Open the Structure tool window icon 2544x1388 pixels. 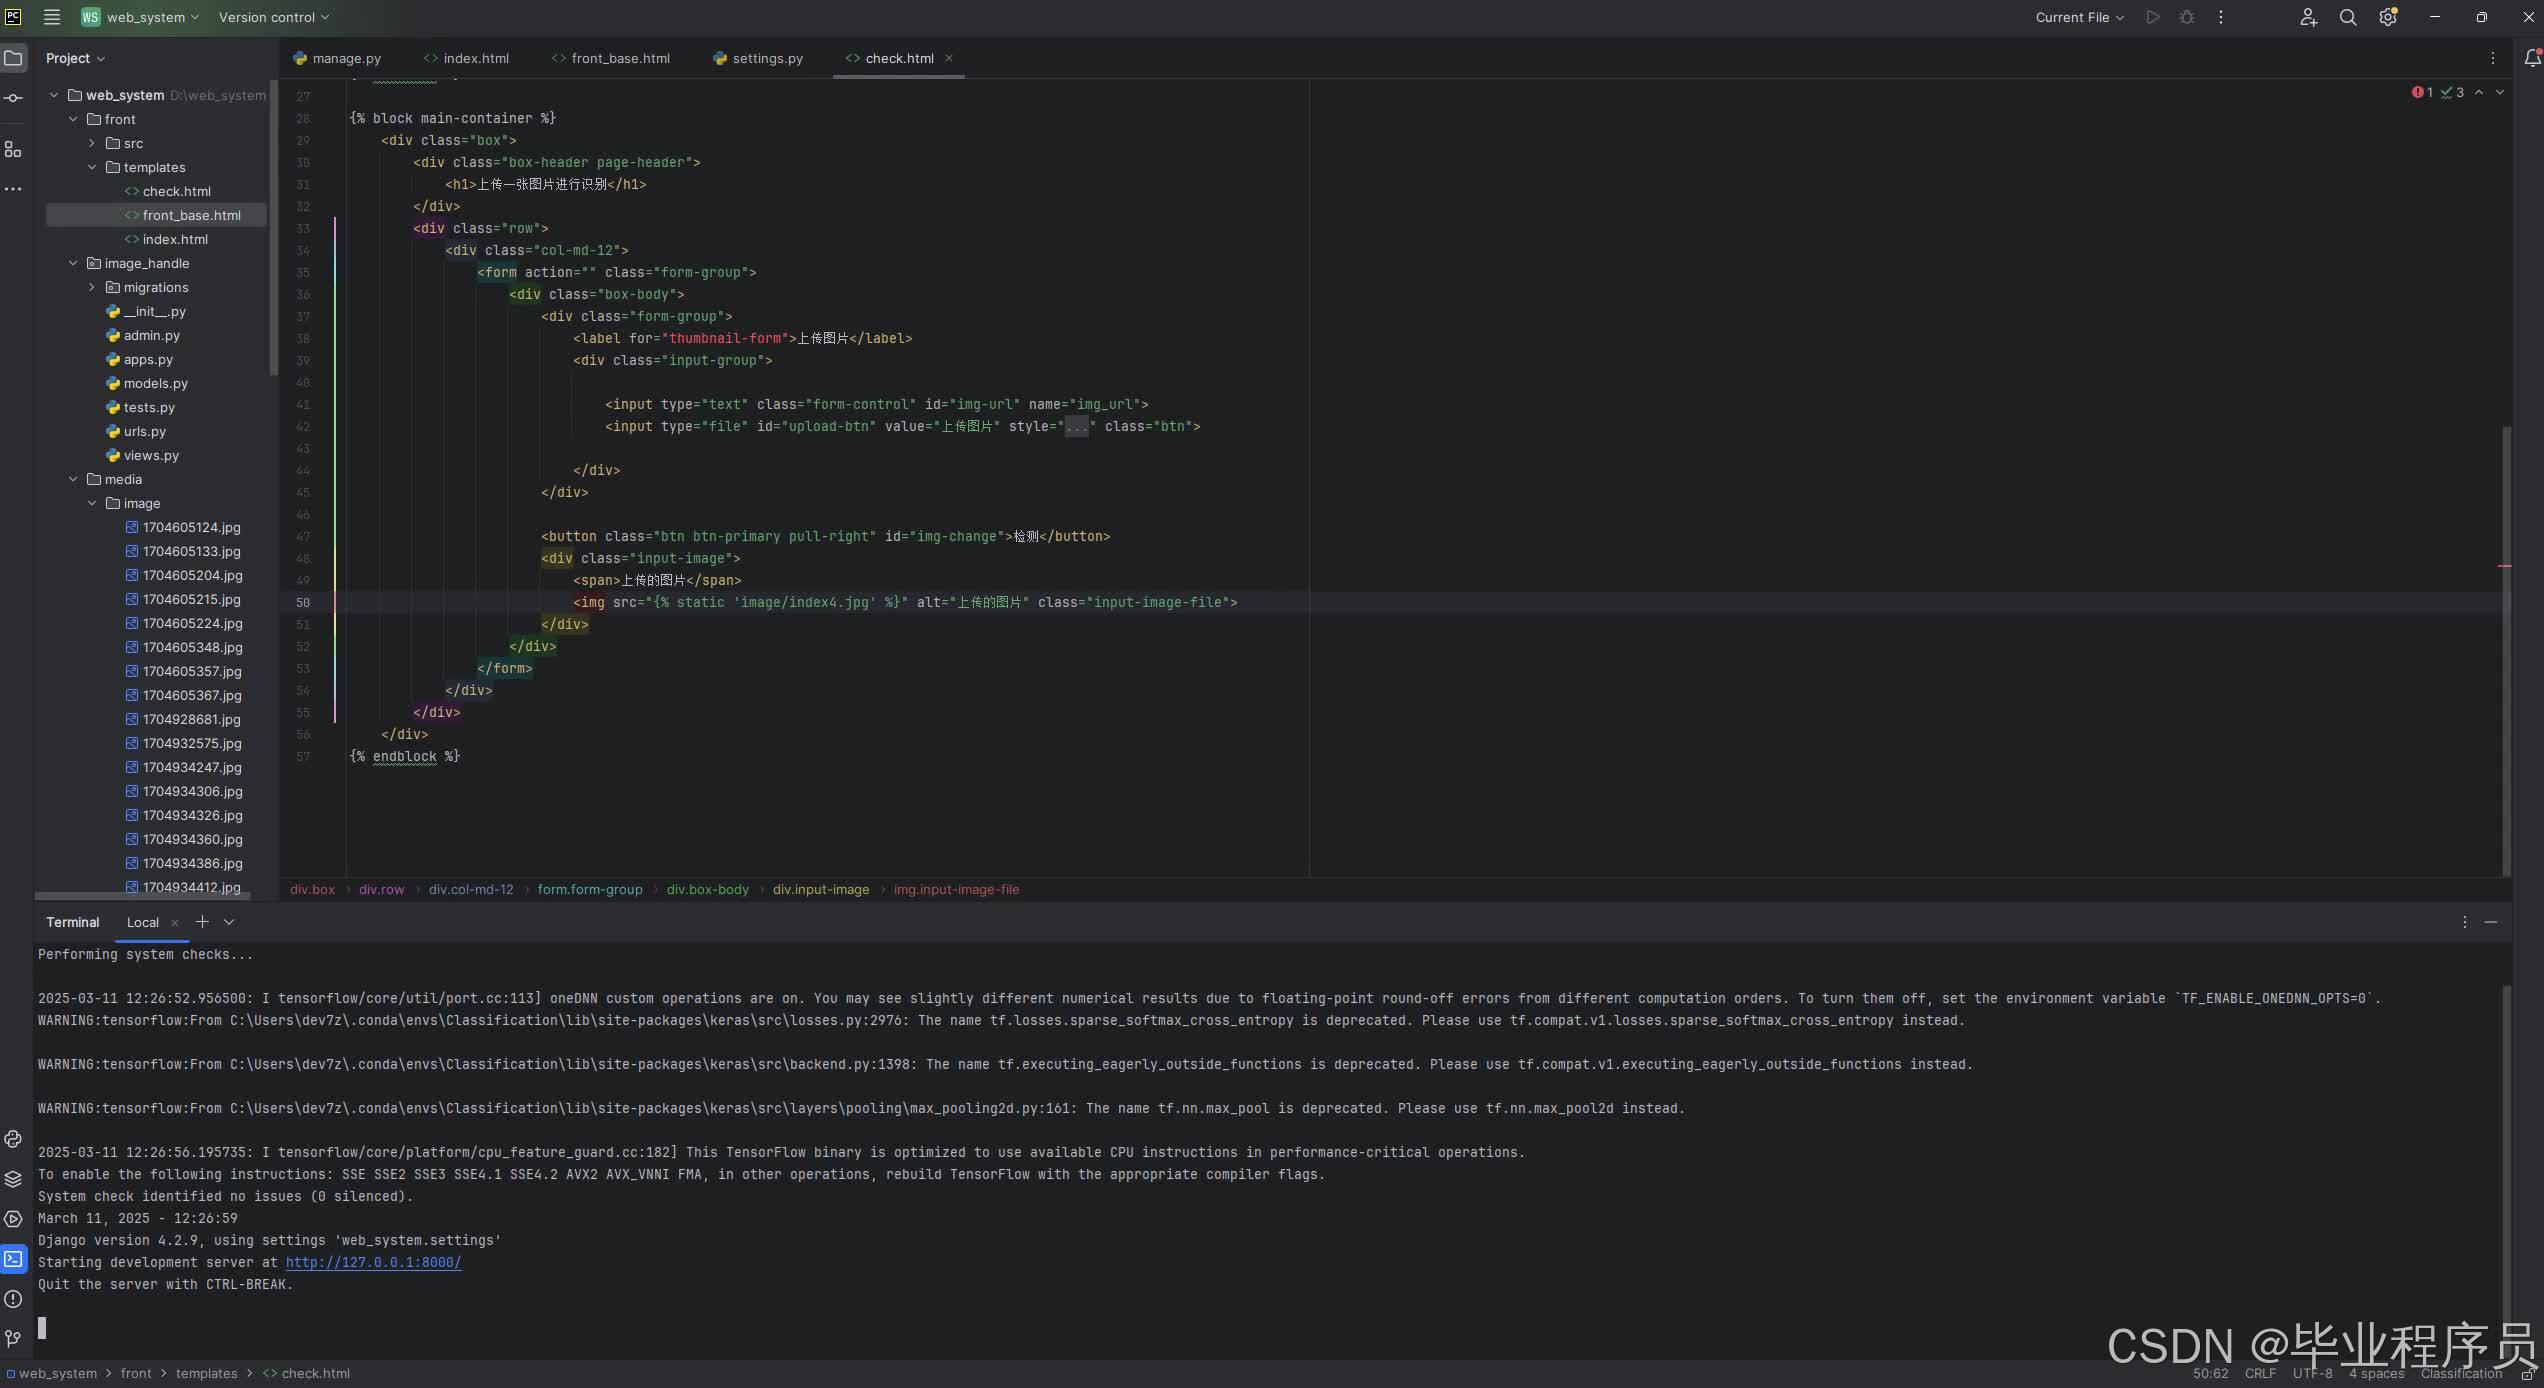(13, 149)
